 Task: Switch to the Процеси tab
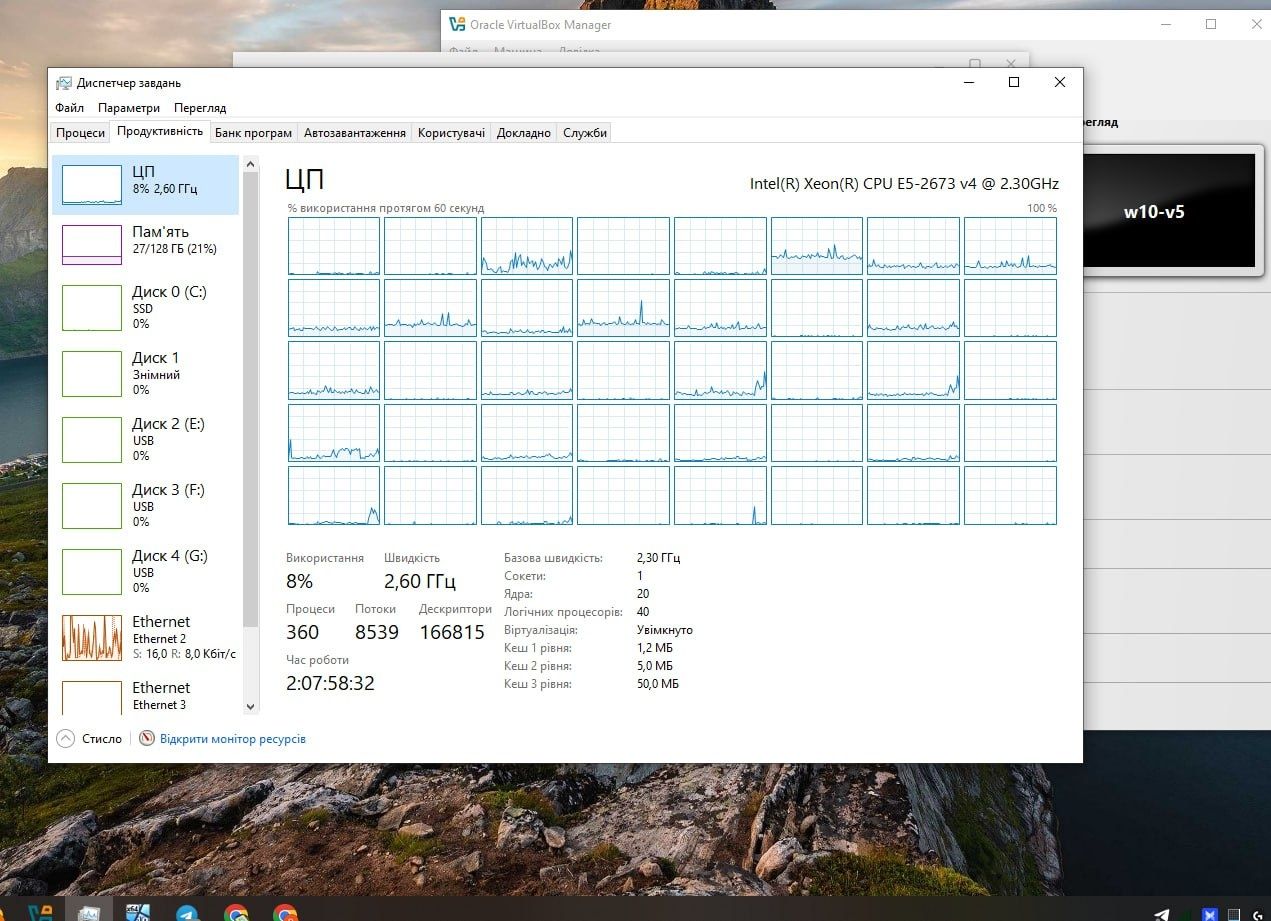[80, 132]
